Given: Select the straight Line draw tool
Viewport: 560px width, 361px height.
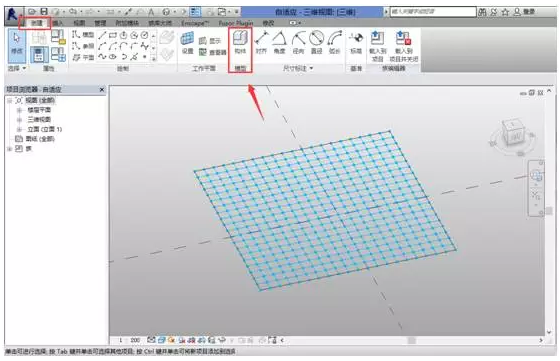Looking at the screenshot, I should point(102,35).
